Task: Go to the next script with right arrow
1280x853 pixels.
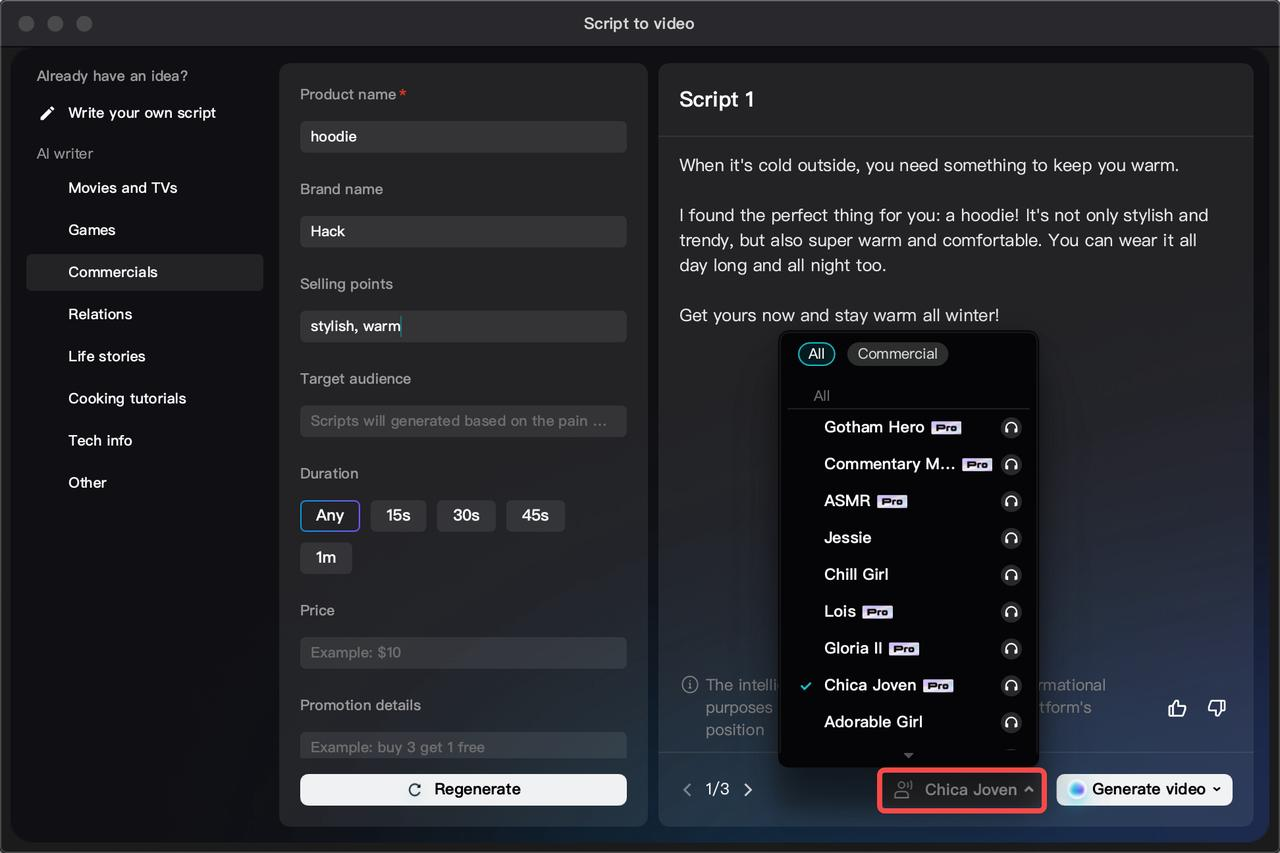Action: click(748, 789)
